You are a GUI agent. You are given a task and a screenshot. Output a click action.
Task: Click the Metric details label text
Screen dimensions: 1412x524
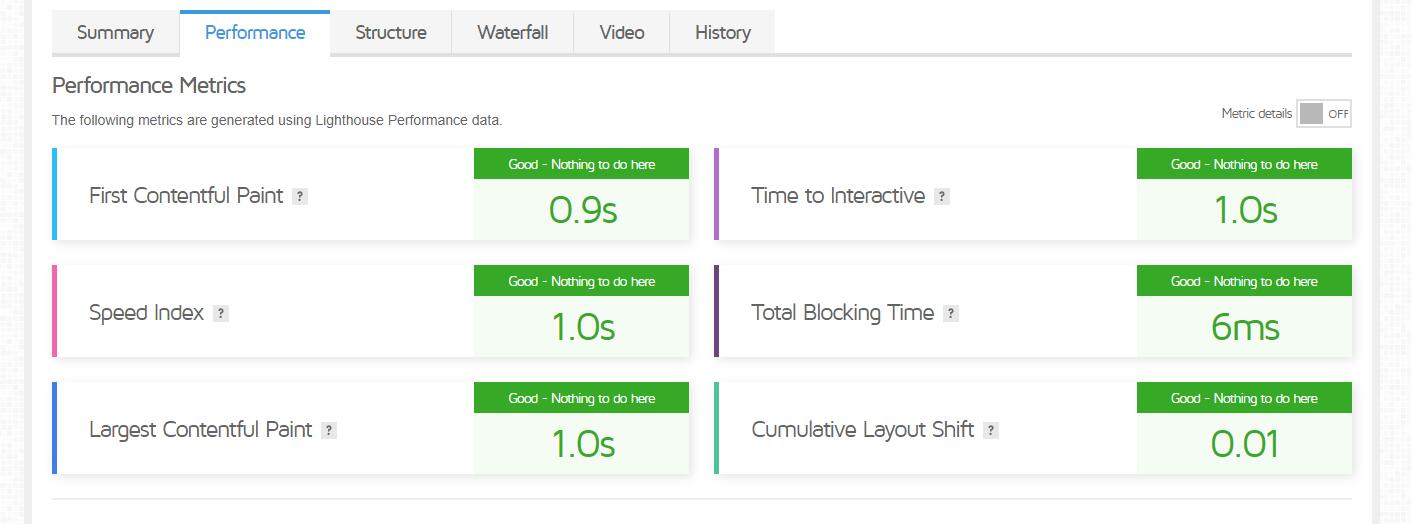pyautogui.click(x=1256, y=114)
